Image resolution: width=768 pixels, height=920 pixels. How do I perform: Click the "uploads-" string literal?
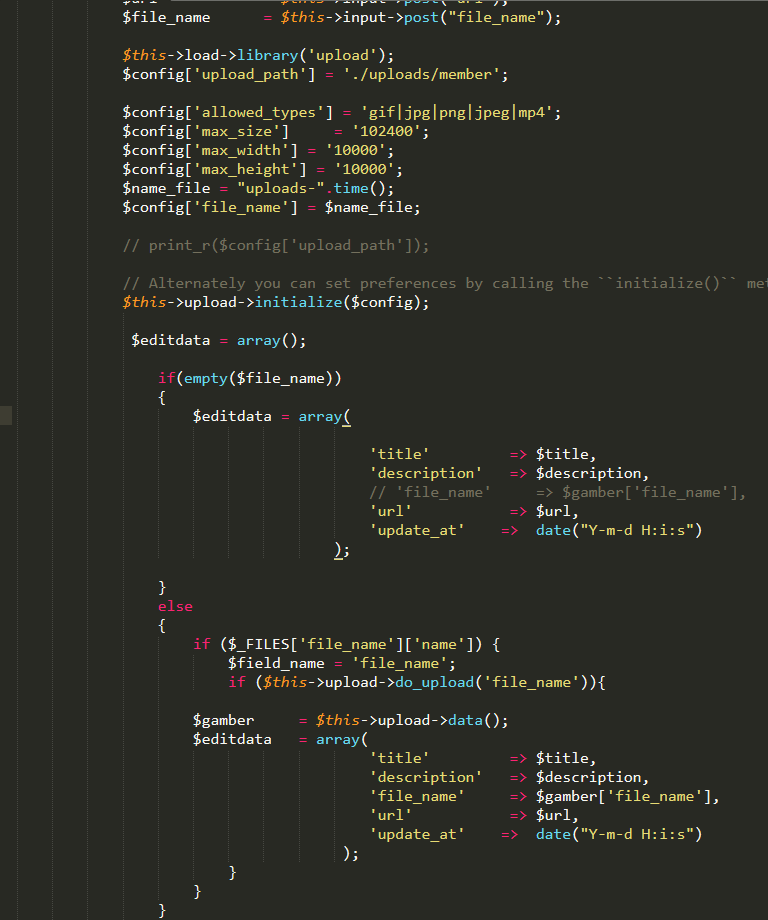pos(281,188)
